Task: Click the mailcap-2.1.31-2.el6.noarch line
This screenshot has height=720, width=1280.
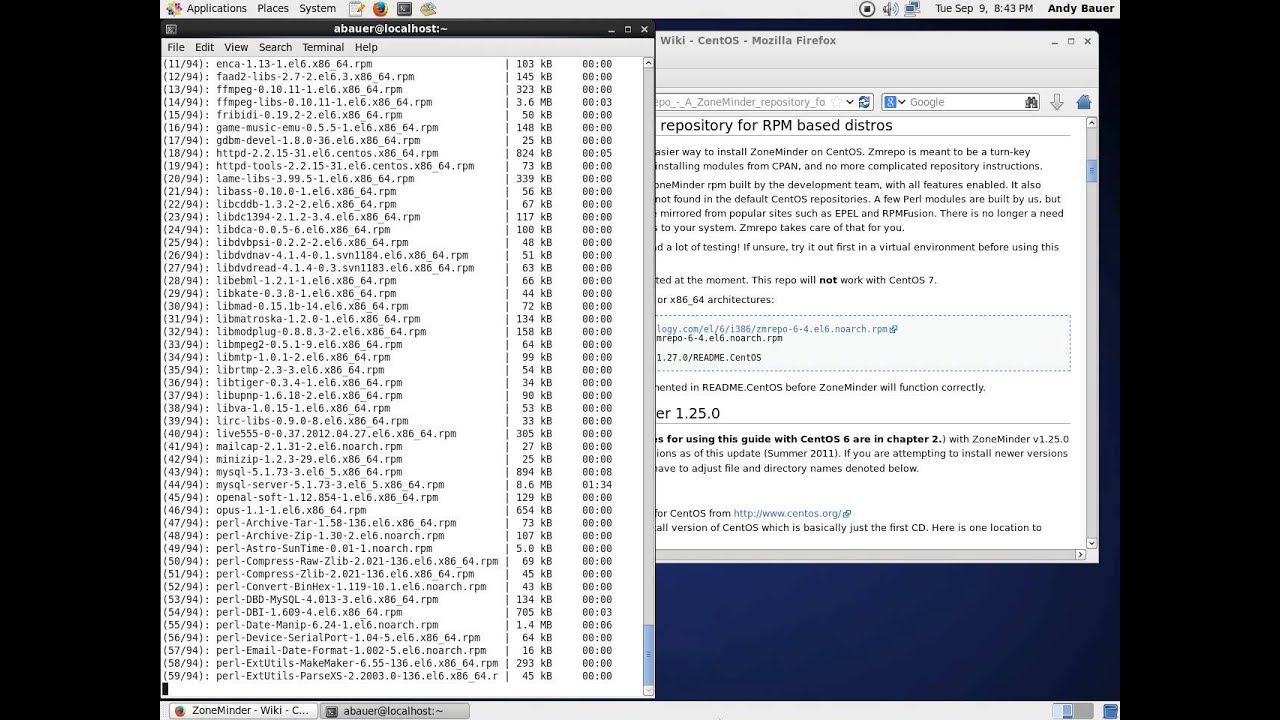Action: click(x=388, y=447)
